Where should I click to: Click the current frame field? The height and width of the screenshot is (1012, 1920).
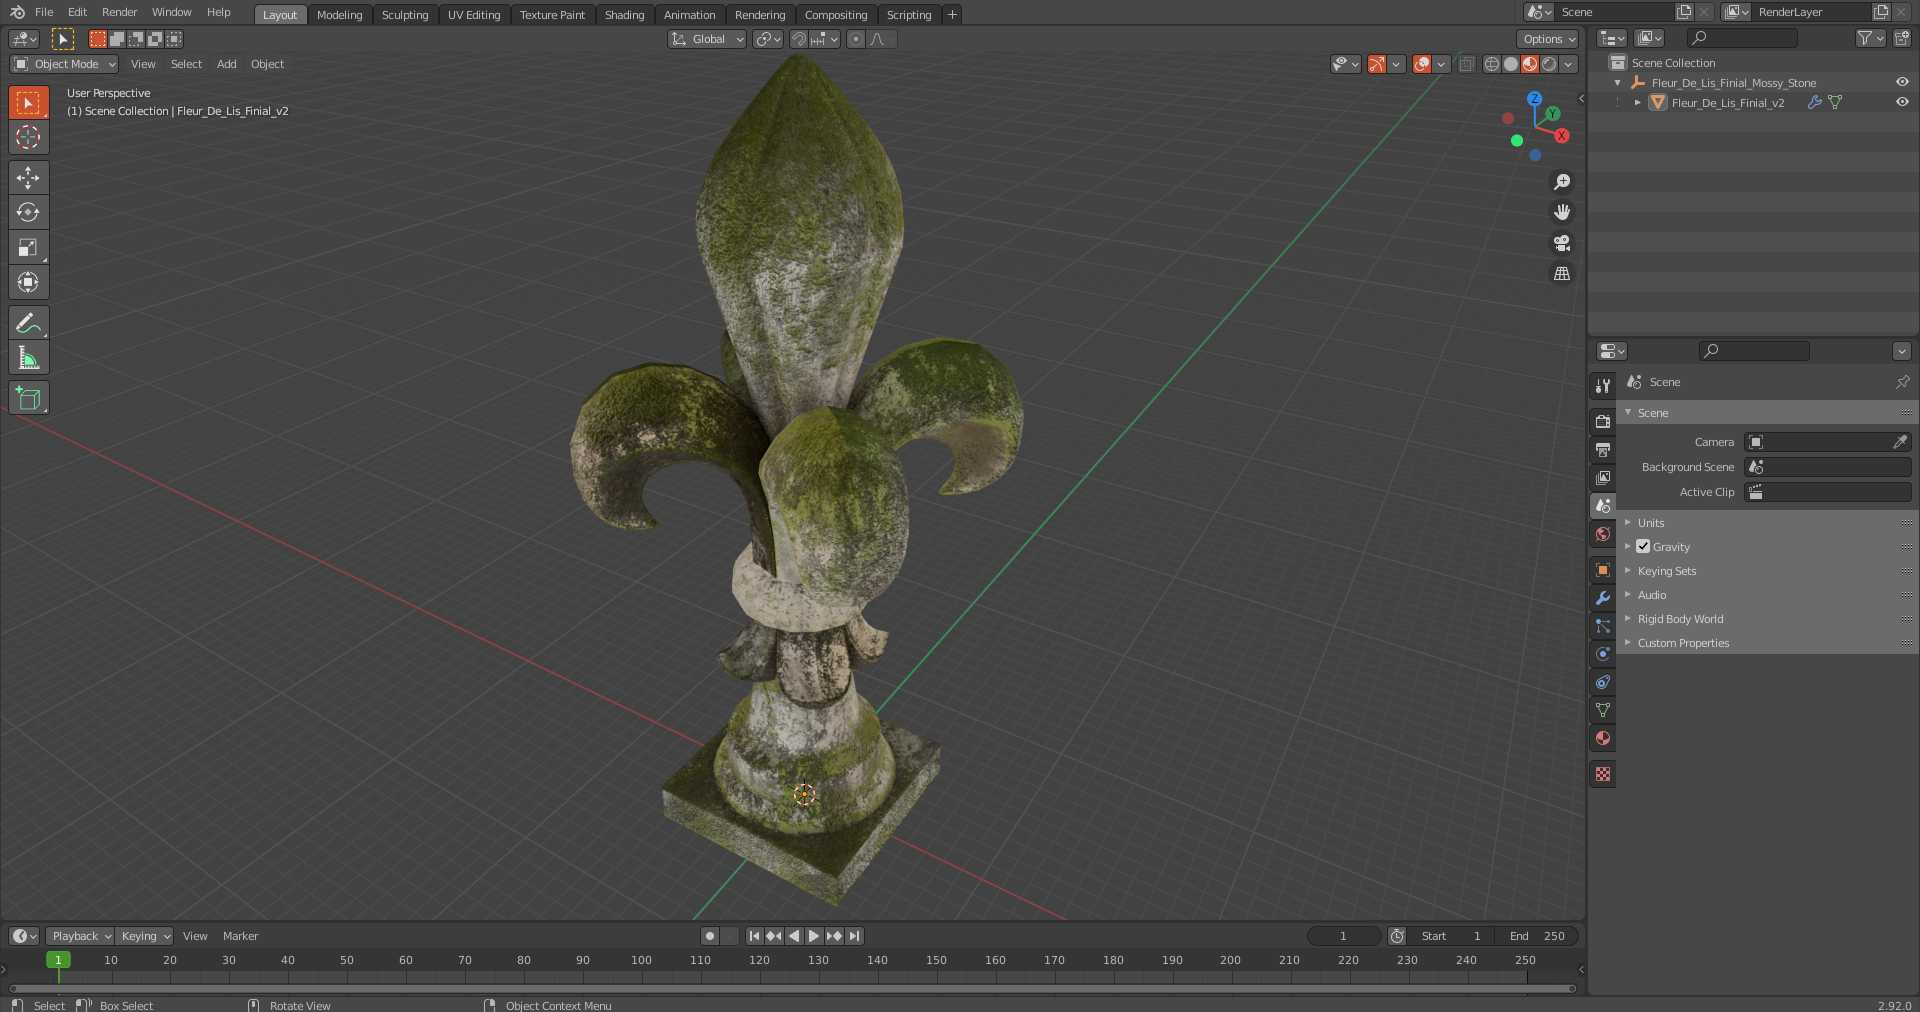(x=1344, y=936)
